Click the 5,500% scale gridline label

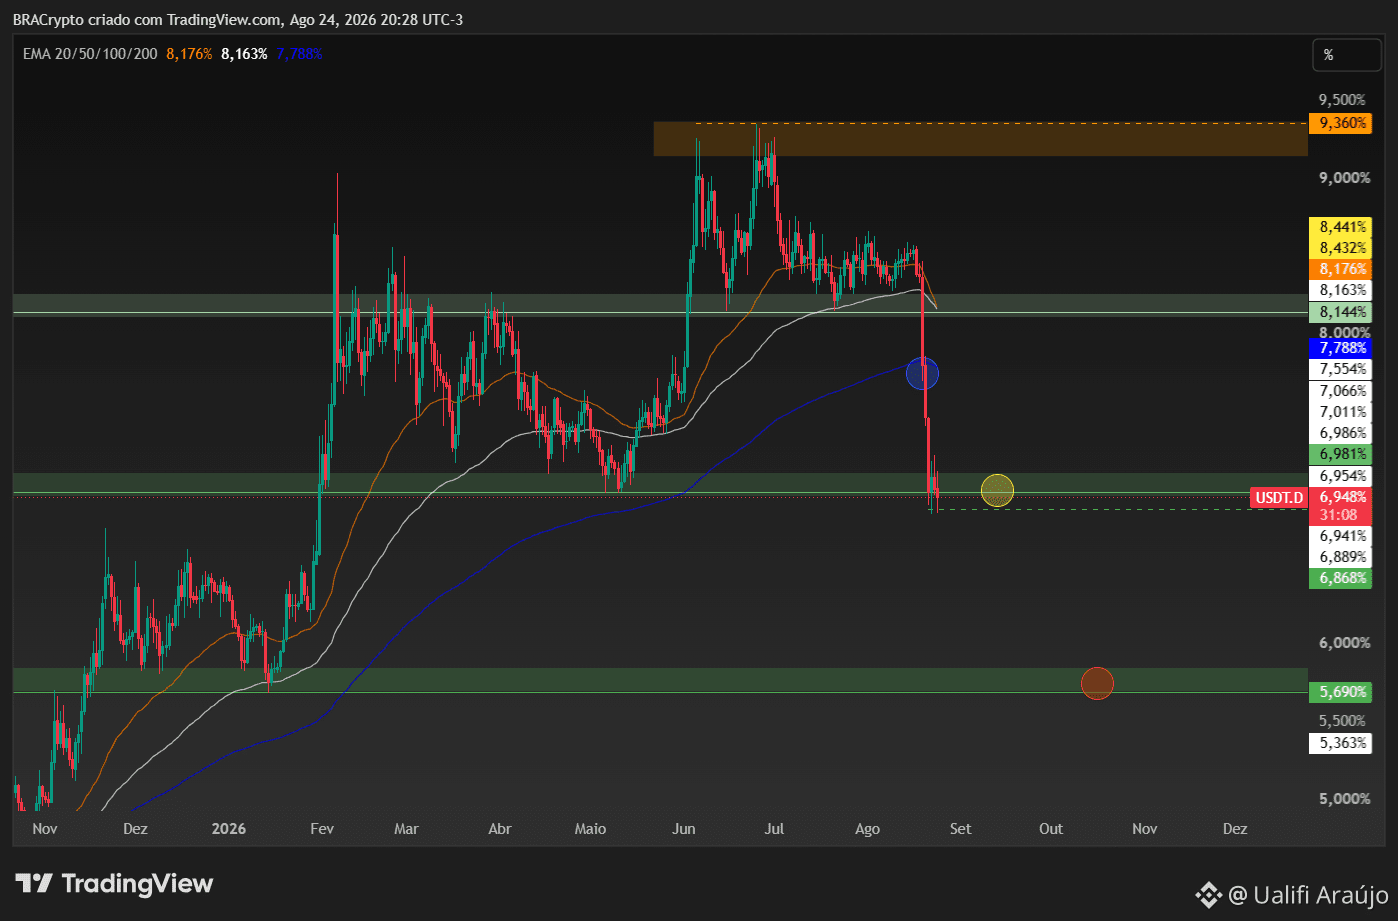pos(1344,721)
